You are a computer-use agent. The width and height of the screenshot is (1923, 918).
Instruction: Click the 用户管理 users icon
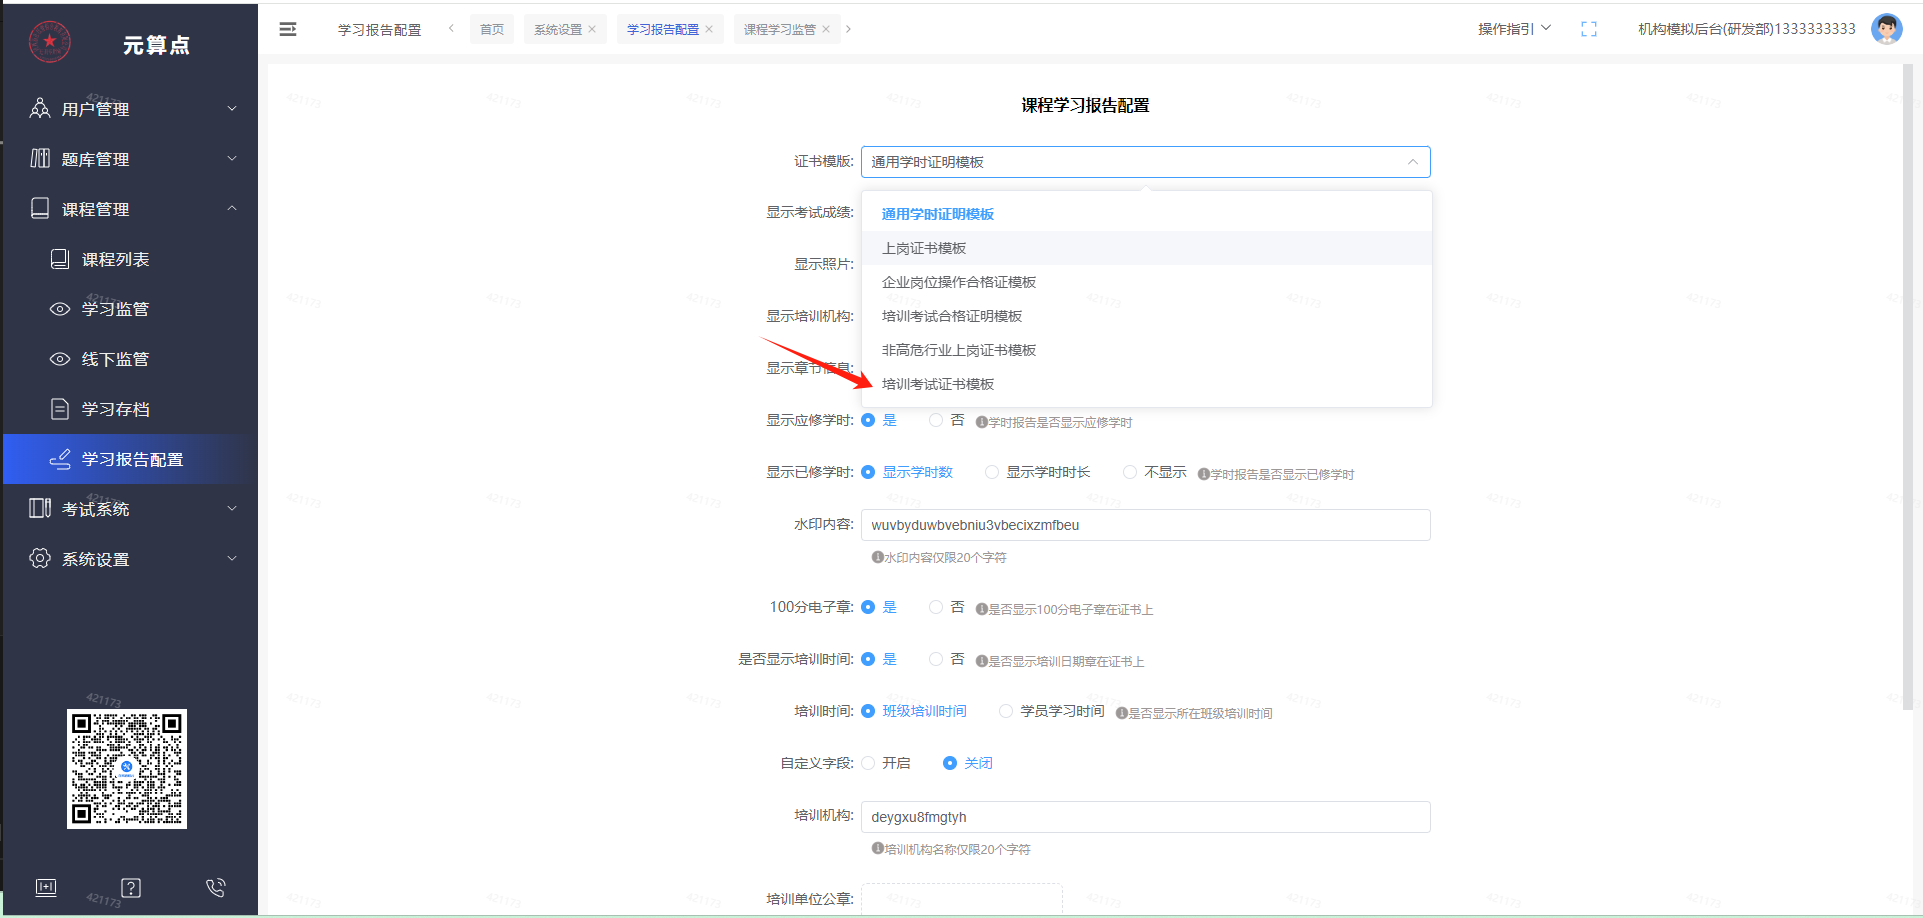pos(40,108)
